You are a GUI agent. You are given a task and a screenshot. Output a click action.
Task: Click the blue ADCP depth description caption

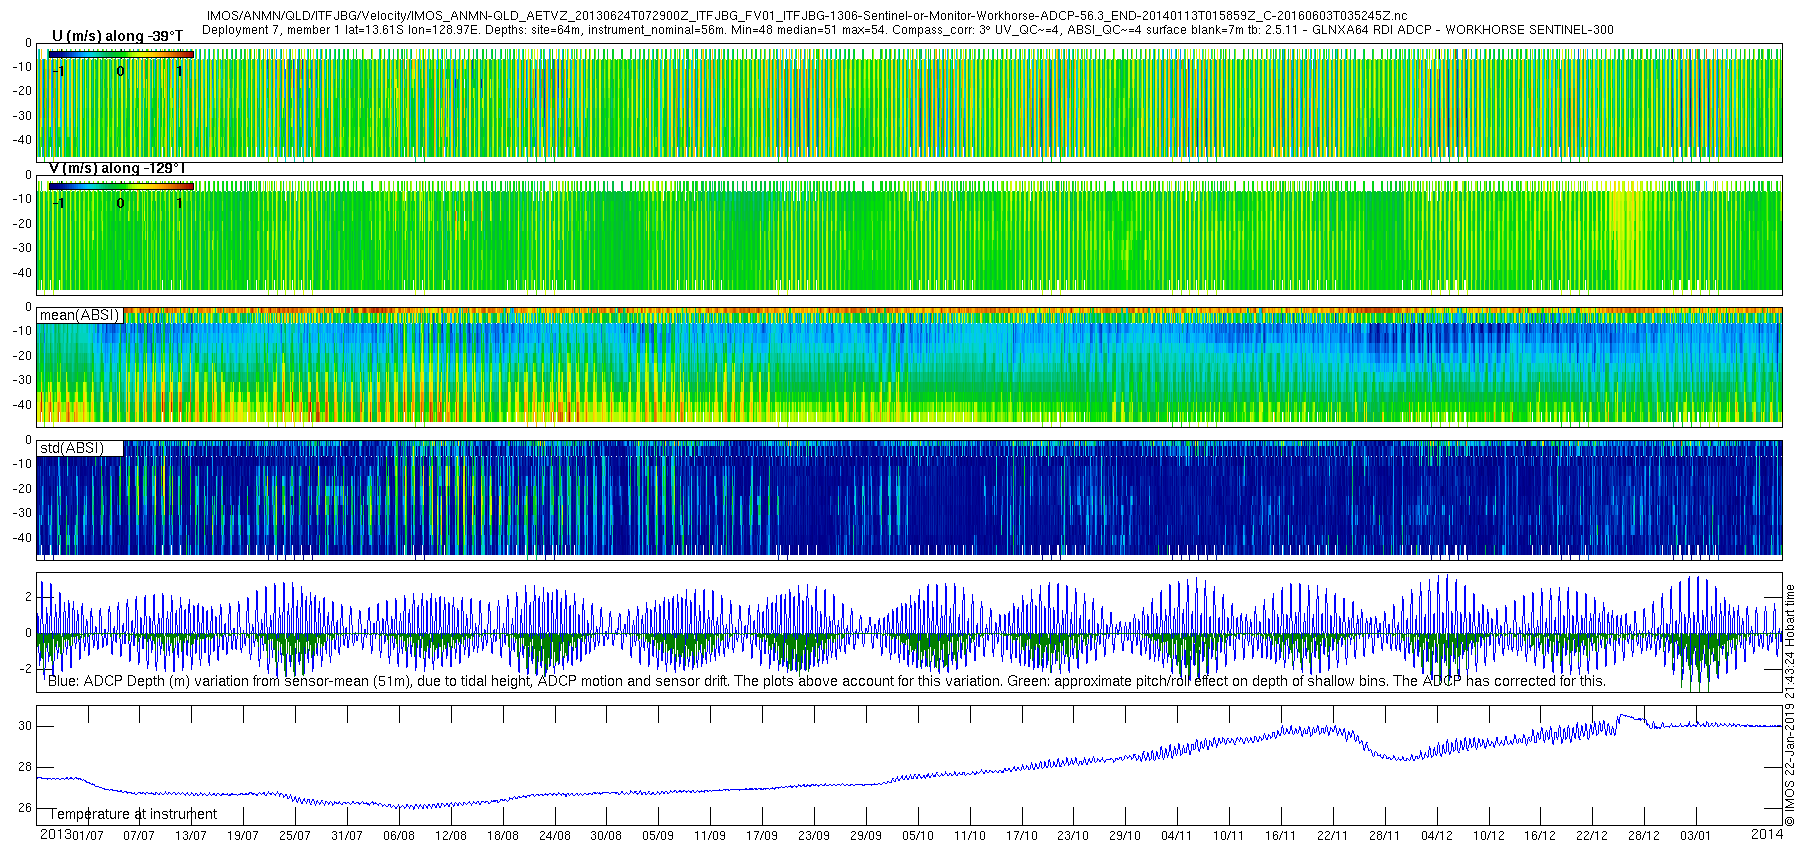click(827, 681)
